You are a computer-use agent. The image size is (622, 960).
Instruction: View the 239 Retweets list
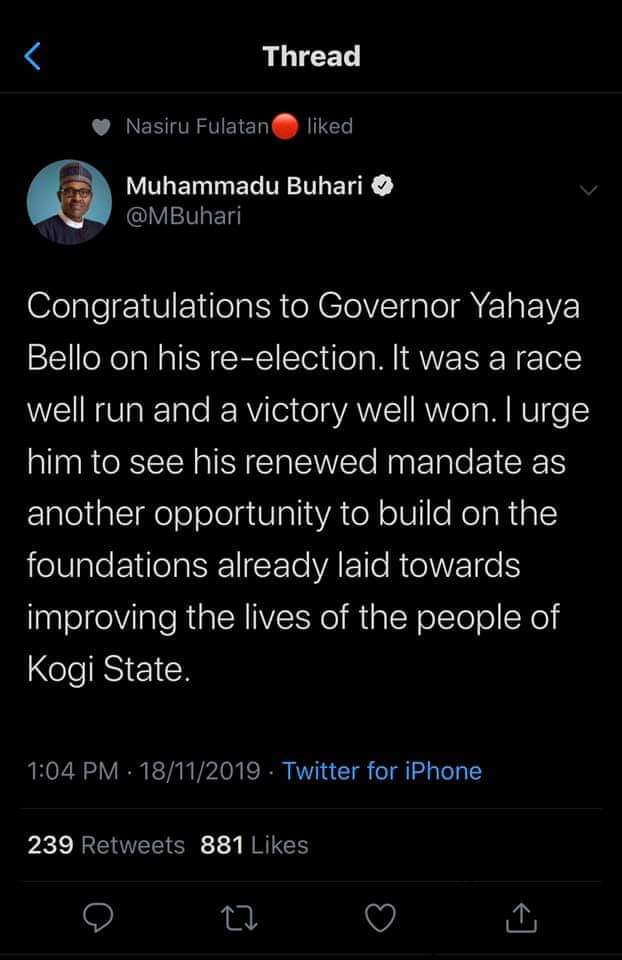tap(106, 845)
